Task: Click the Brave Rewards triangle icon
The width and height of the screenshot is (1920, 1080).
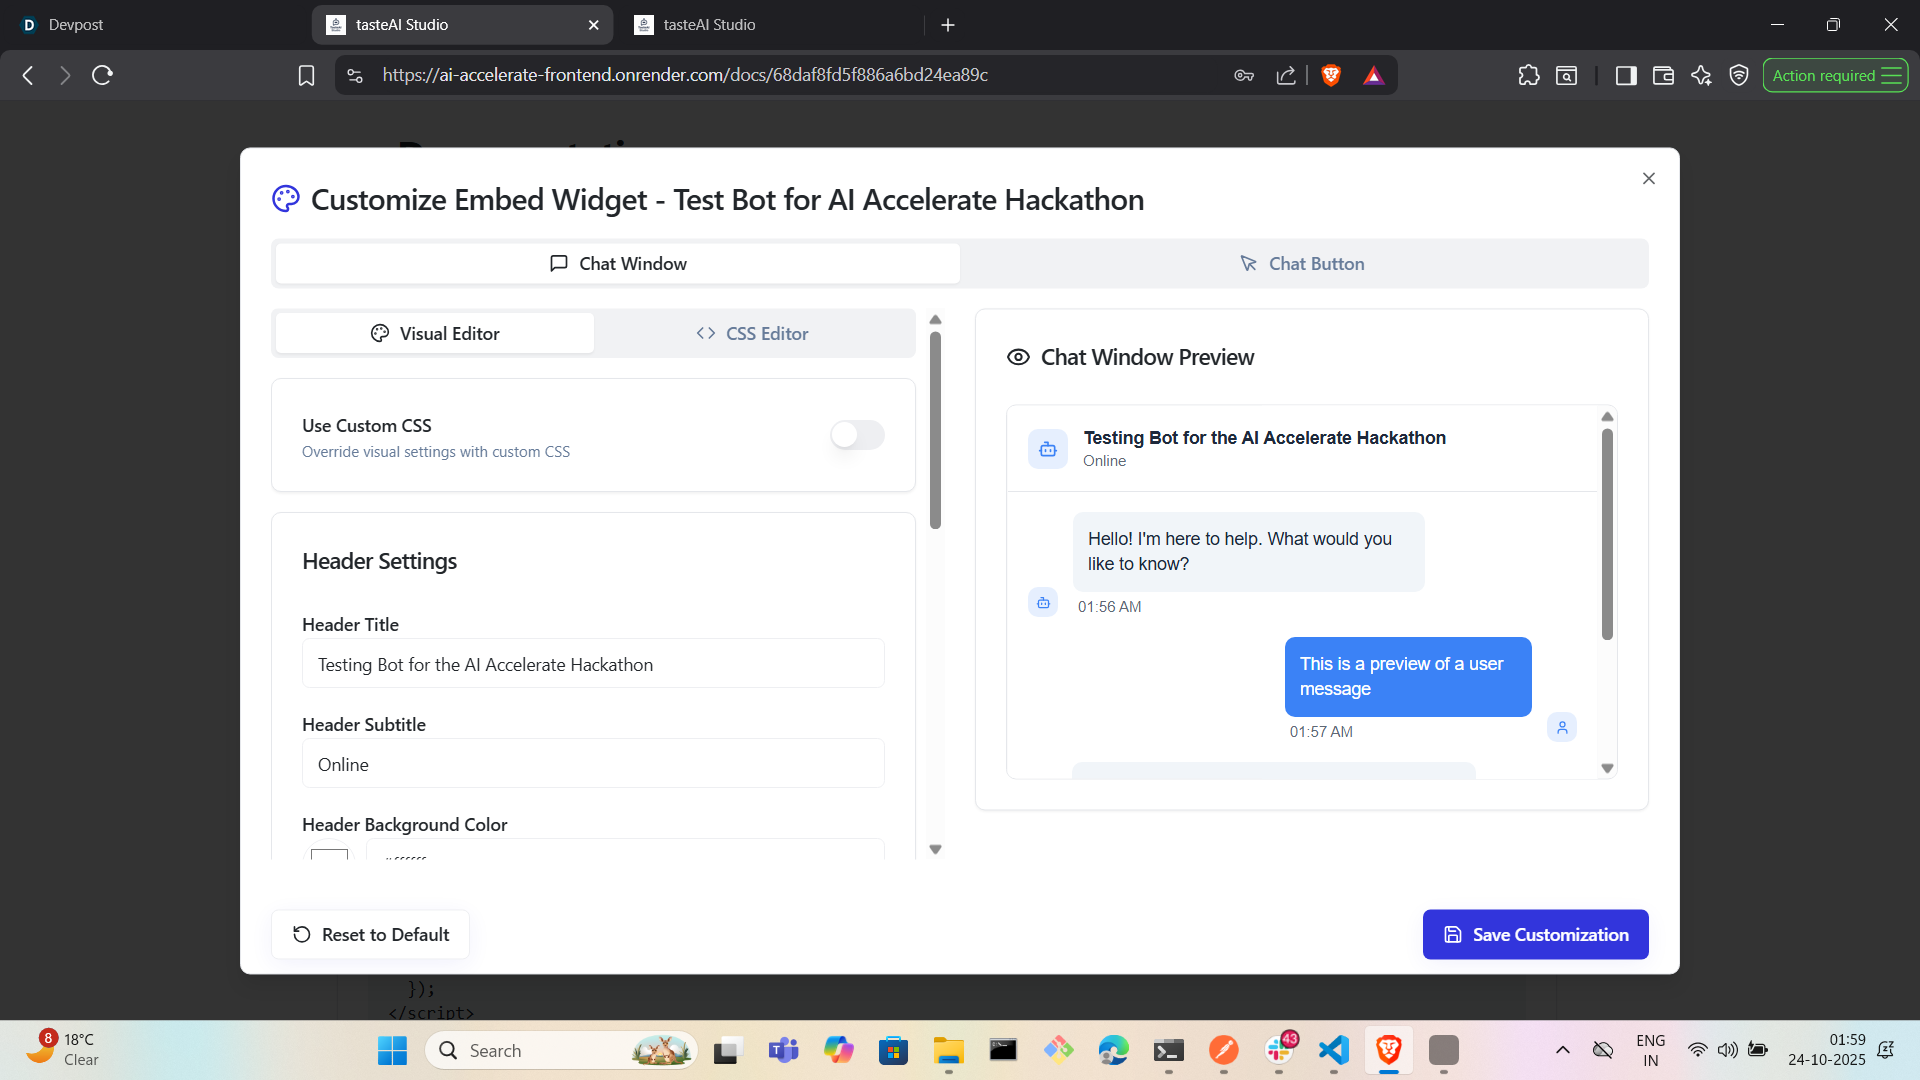Action: click(x=1373, y=75)
